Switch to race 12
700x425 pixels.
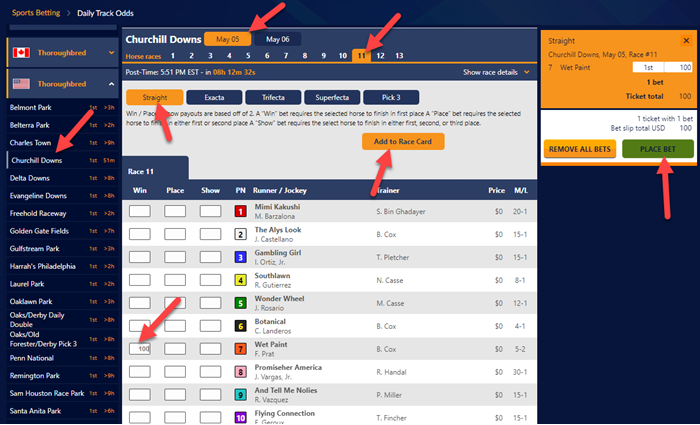[x=380, y=56]
